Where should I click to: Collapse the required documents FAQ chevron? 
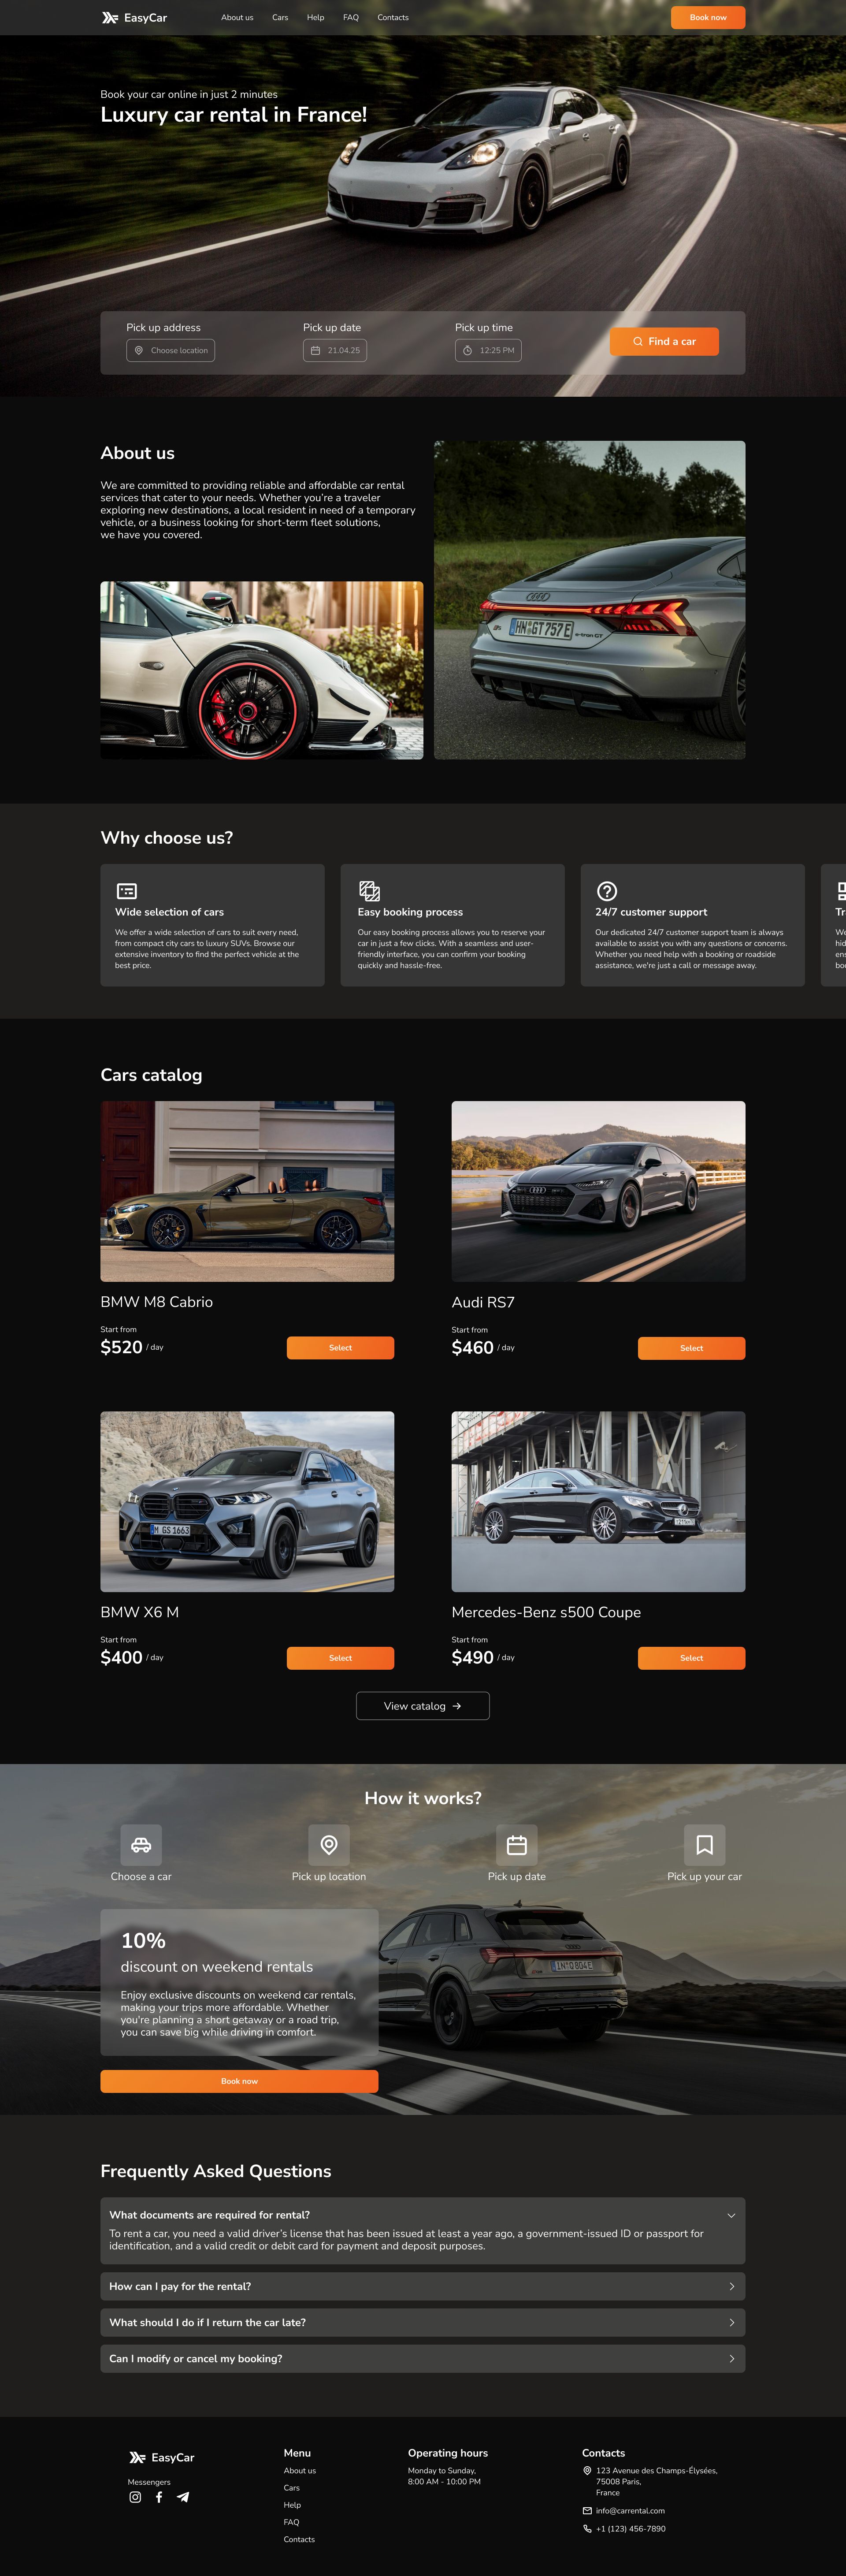(x=731, y=2215)
